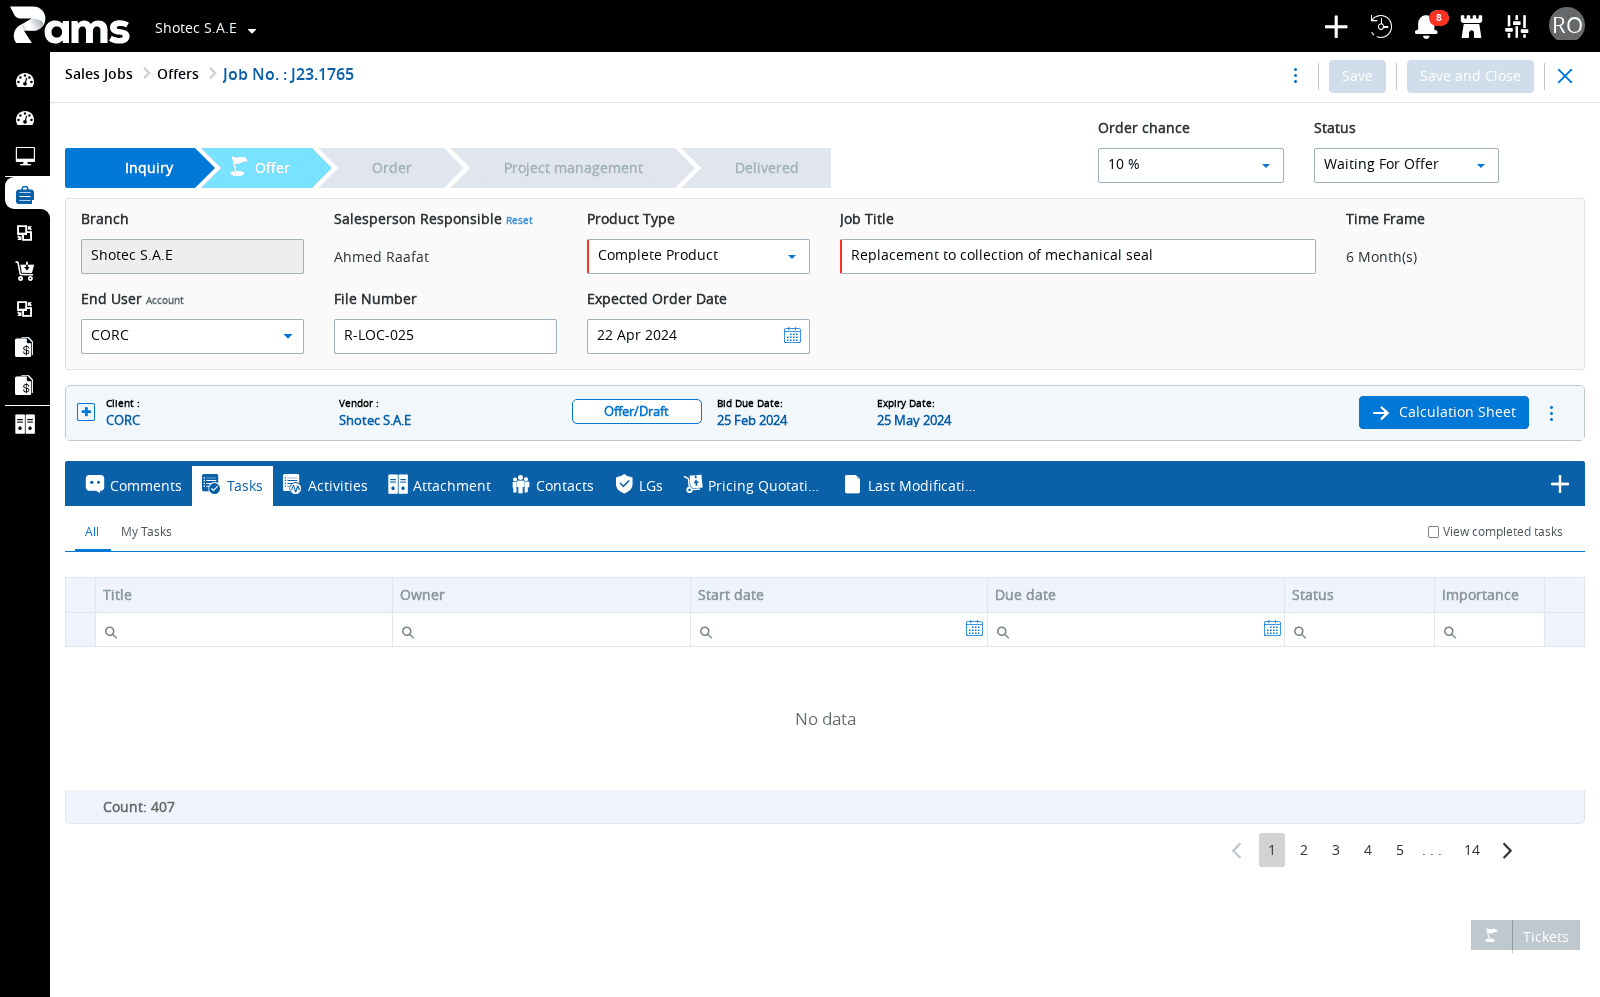Viewport: 1600px width, 997px height.
Task: Open the LGs tab
Action: [639, 486]
